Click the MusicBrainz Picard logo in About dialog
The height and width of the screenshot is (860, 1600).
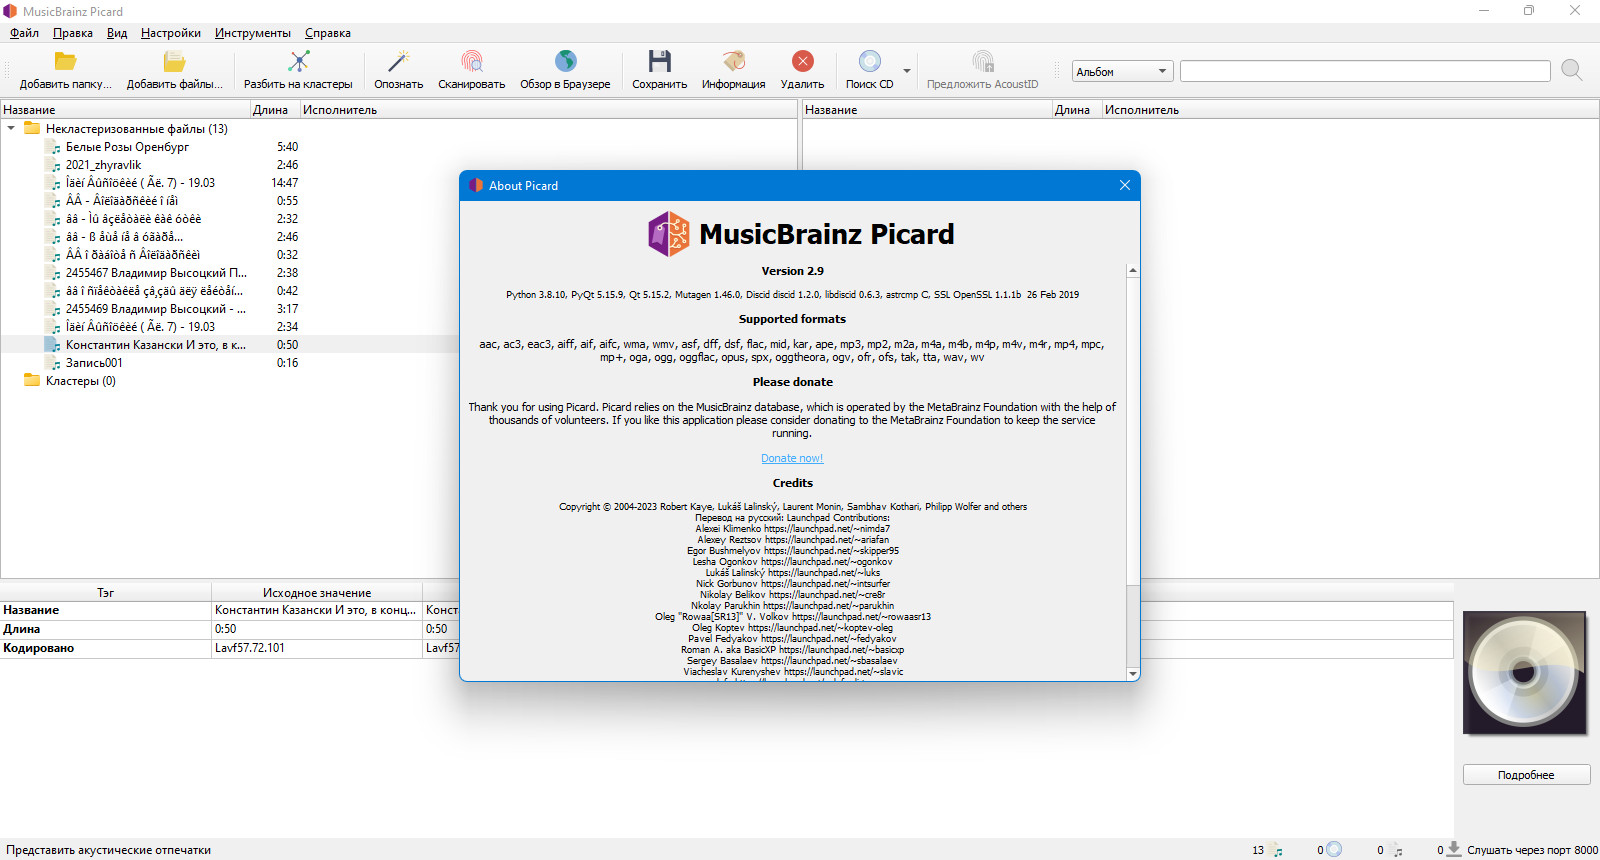tap(669, 234)
